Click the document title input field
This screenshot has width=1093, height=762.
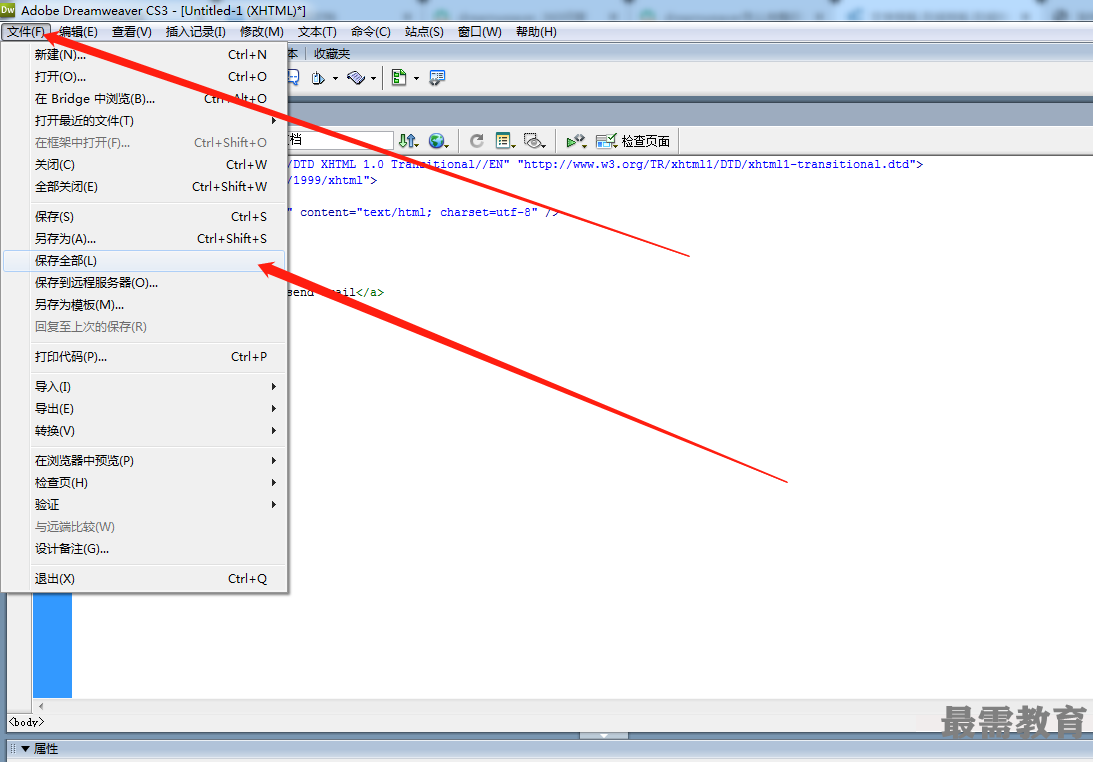(340, 140)
